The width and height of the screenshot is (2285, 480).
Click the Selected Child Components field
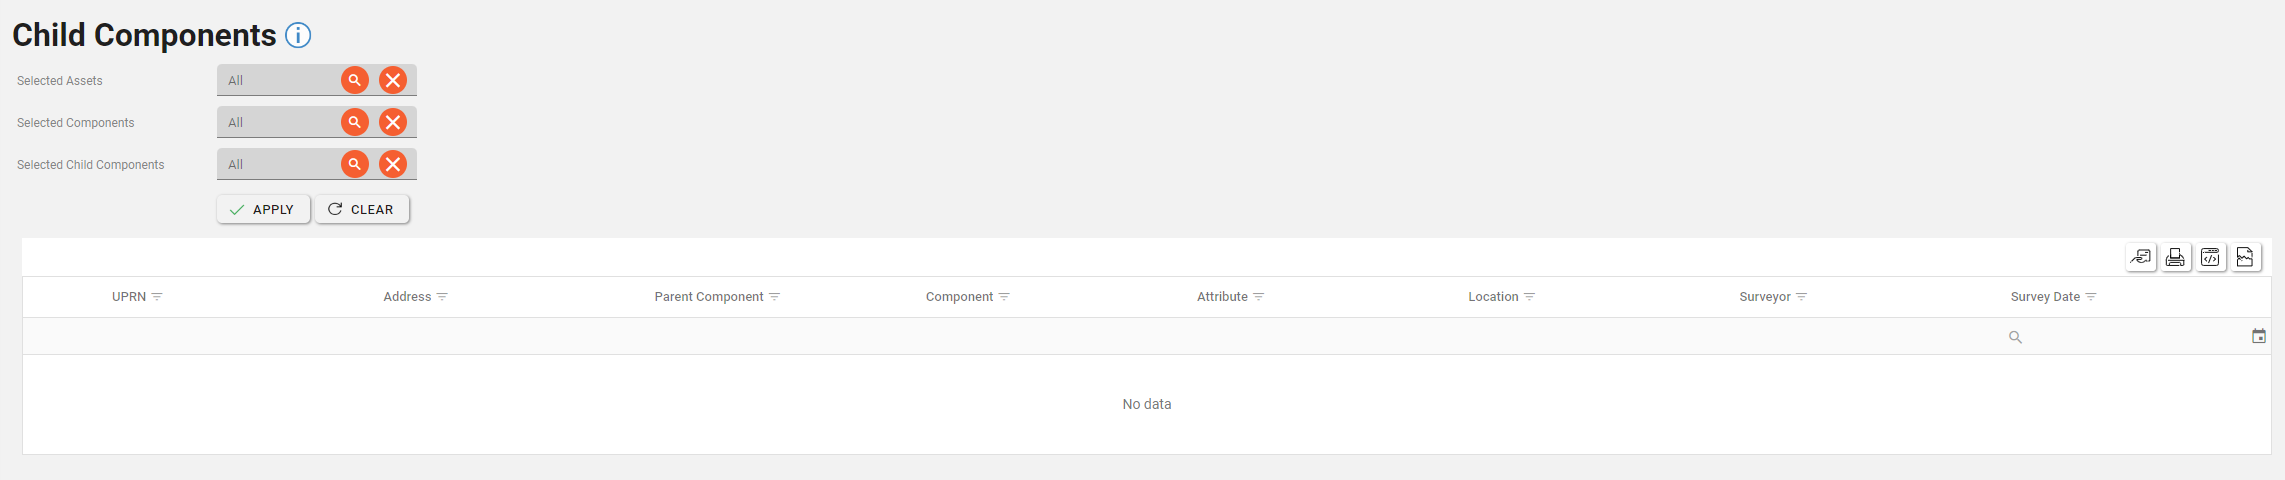[x=278, y=164]
